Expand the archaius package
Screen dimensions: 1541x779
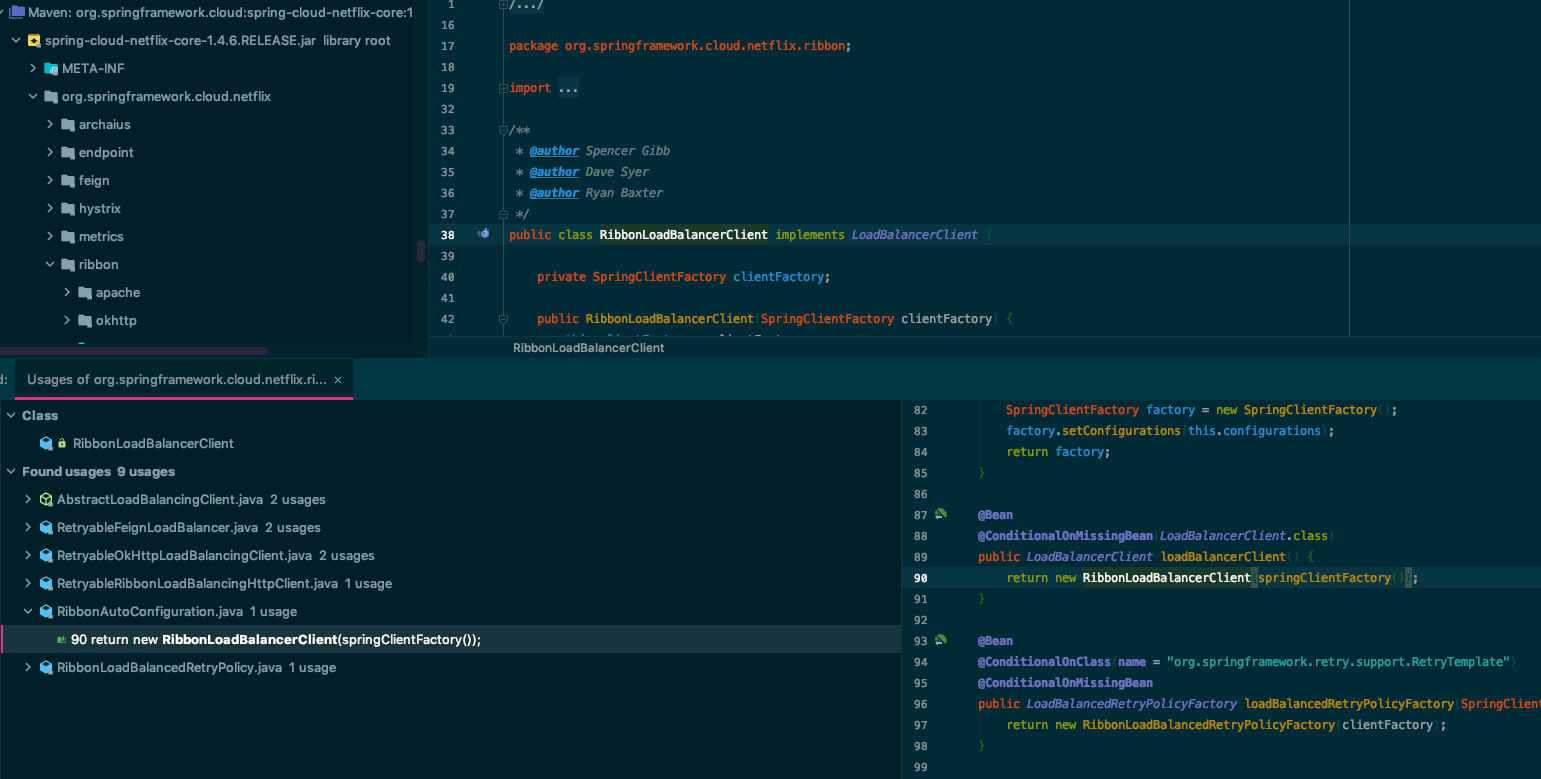(x=50, y=125)
